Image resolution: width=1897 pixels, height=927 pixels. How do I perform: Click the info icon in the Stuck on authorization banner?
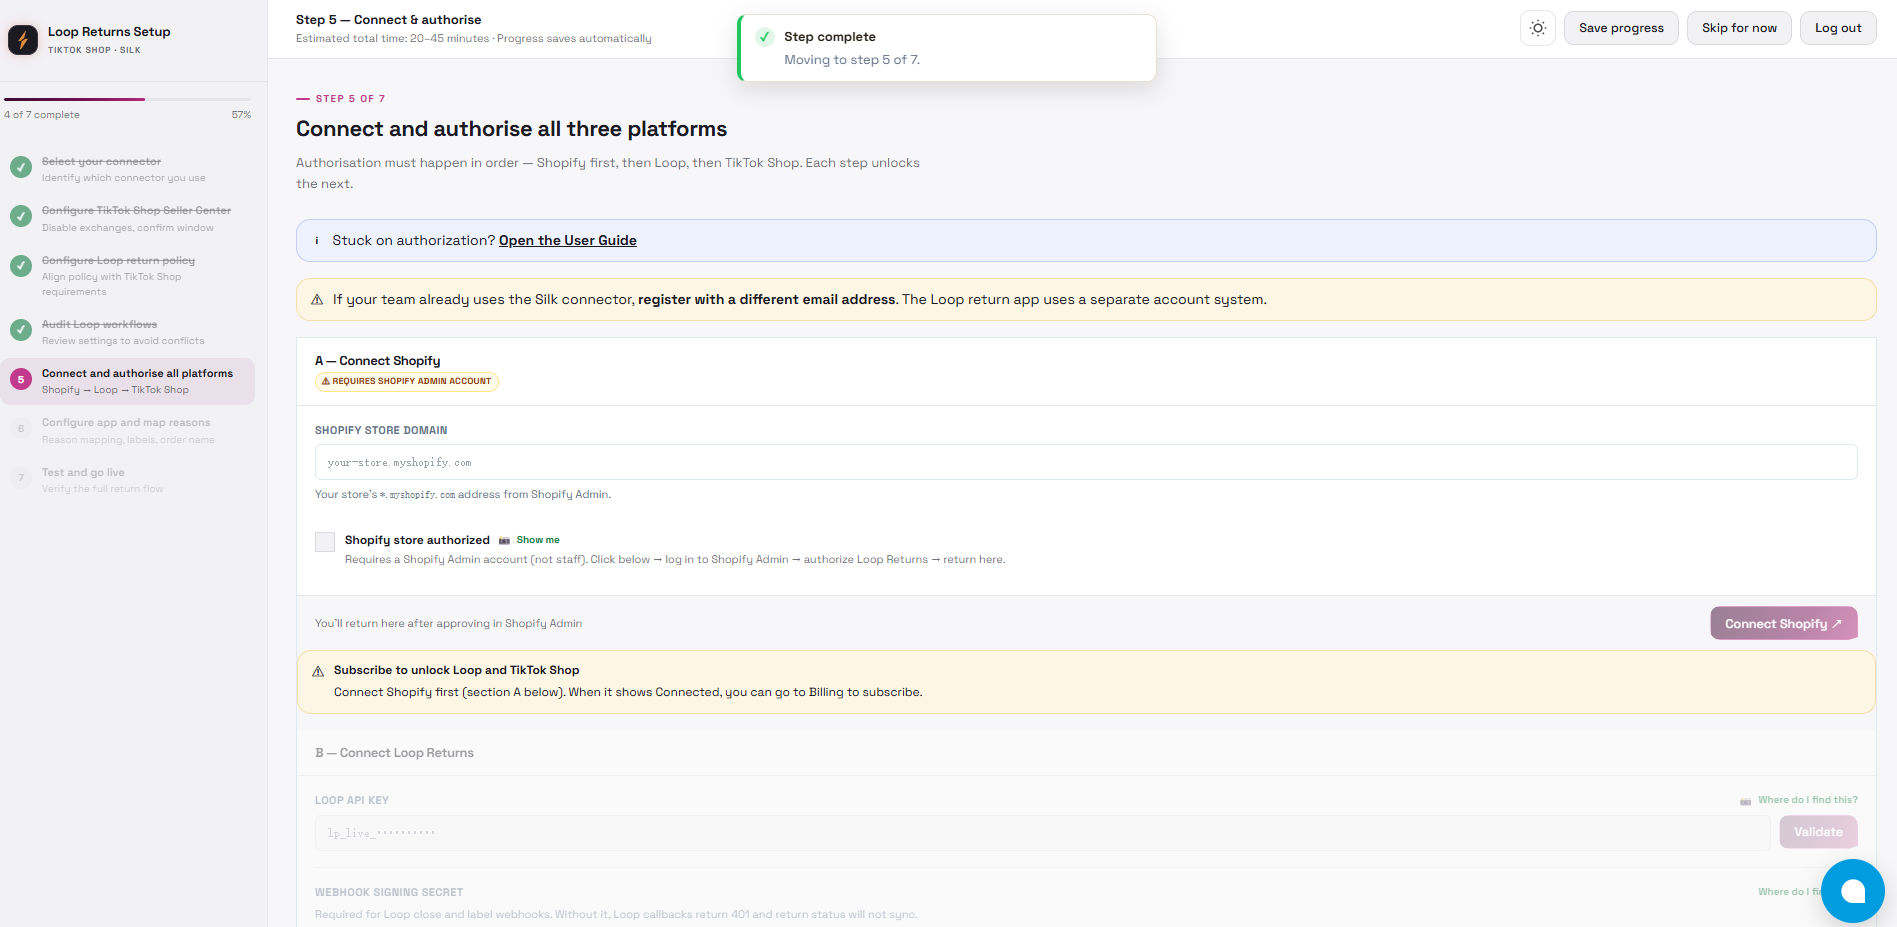point(317,241)
